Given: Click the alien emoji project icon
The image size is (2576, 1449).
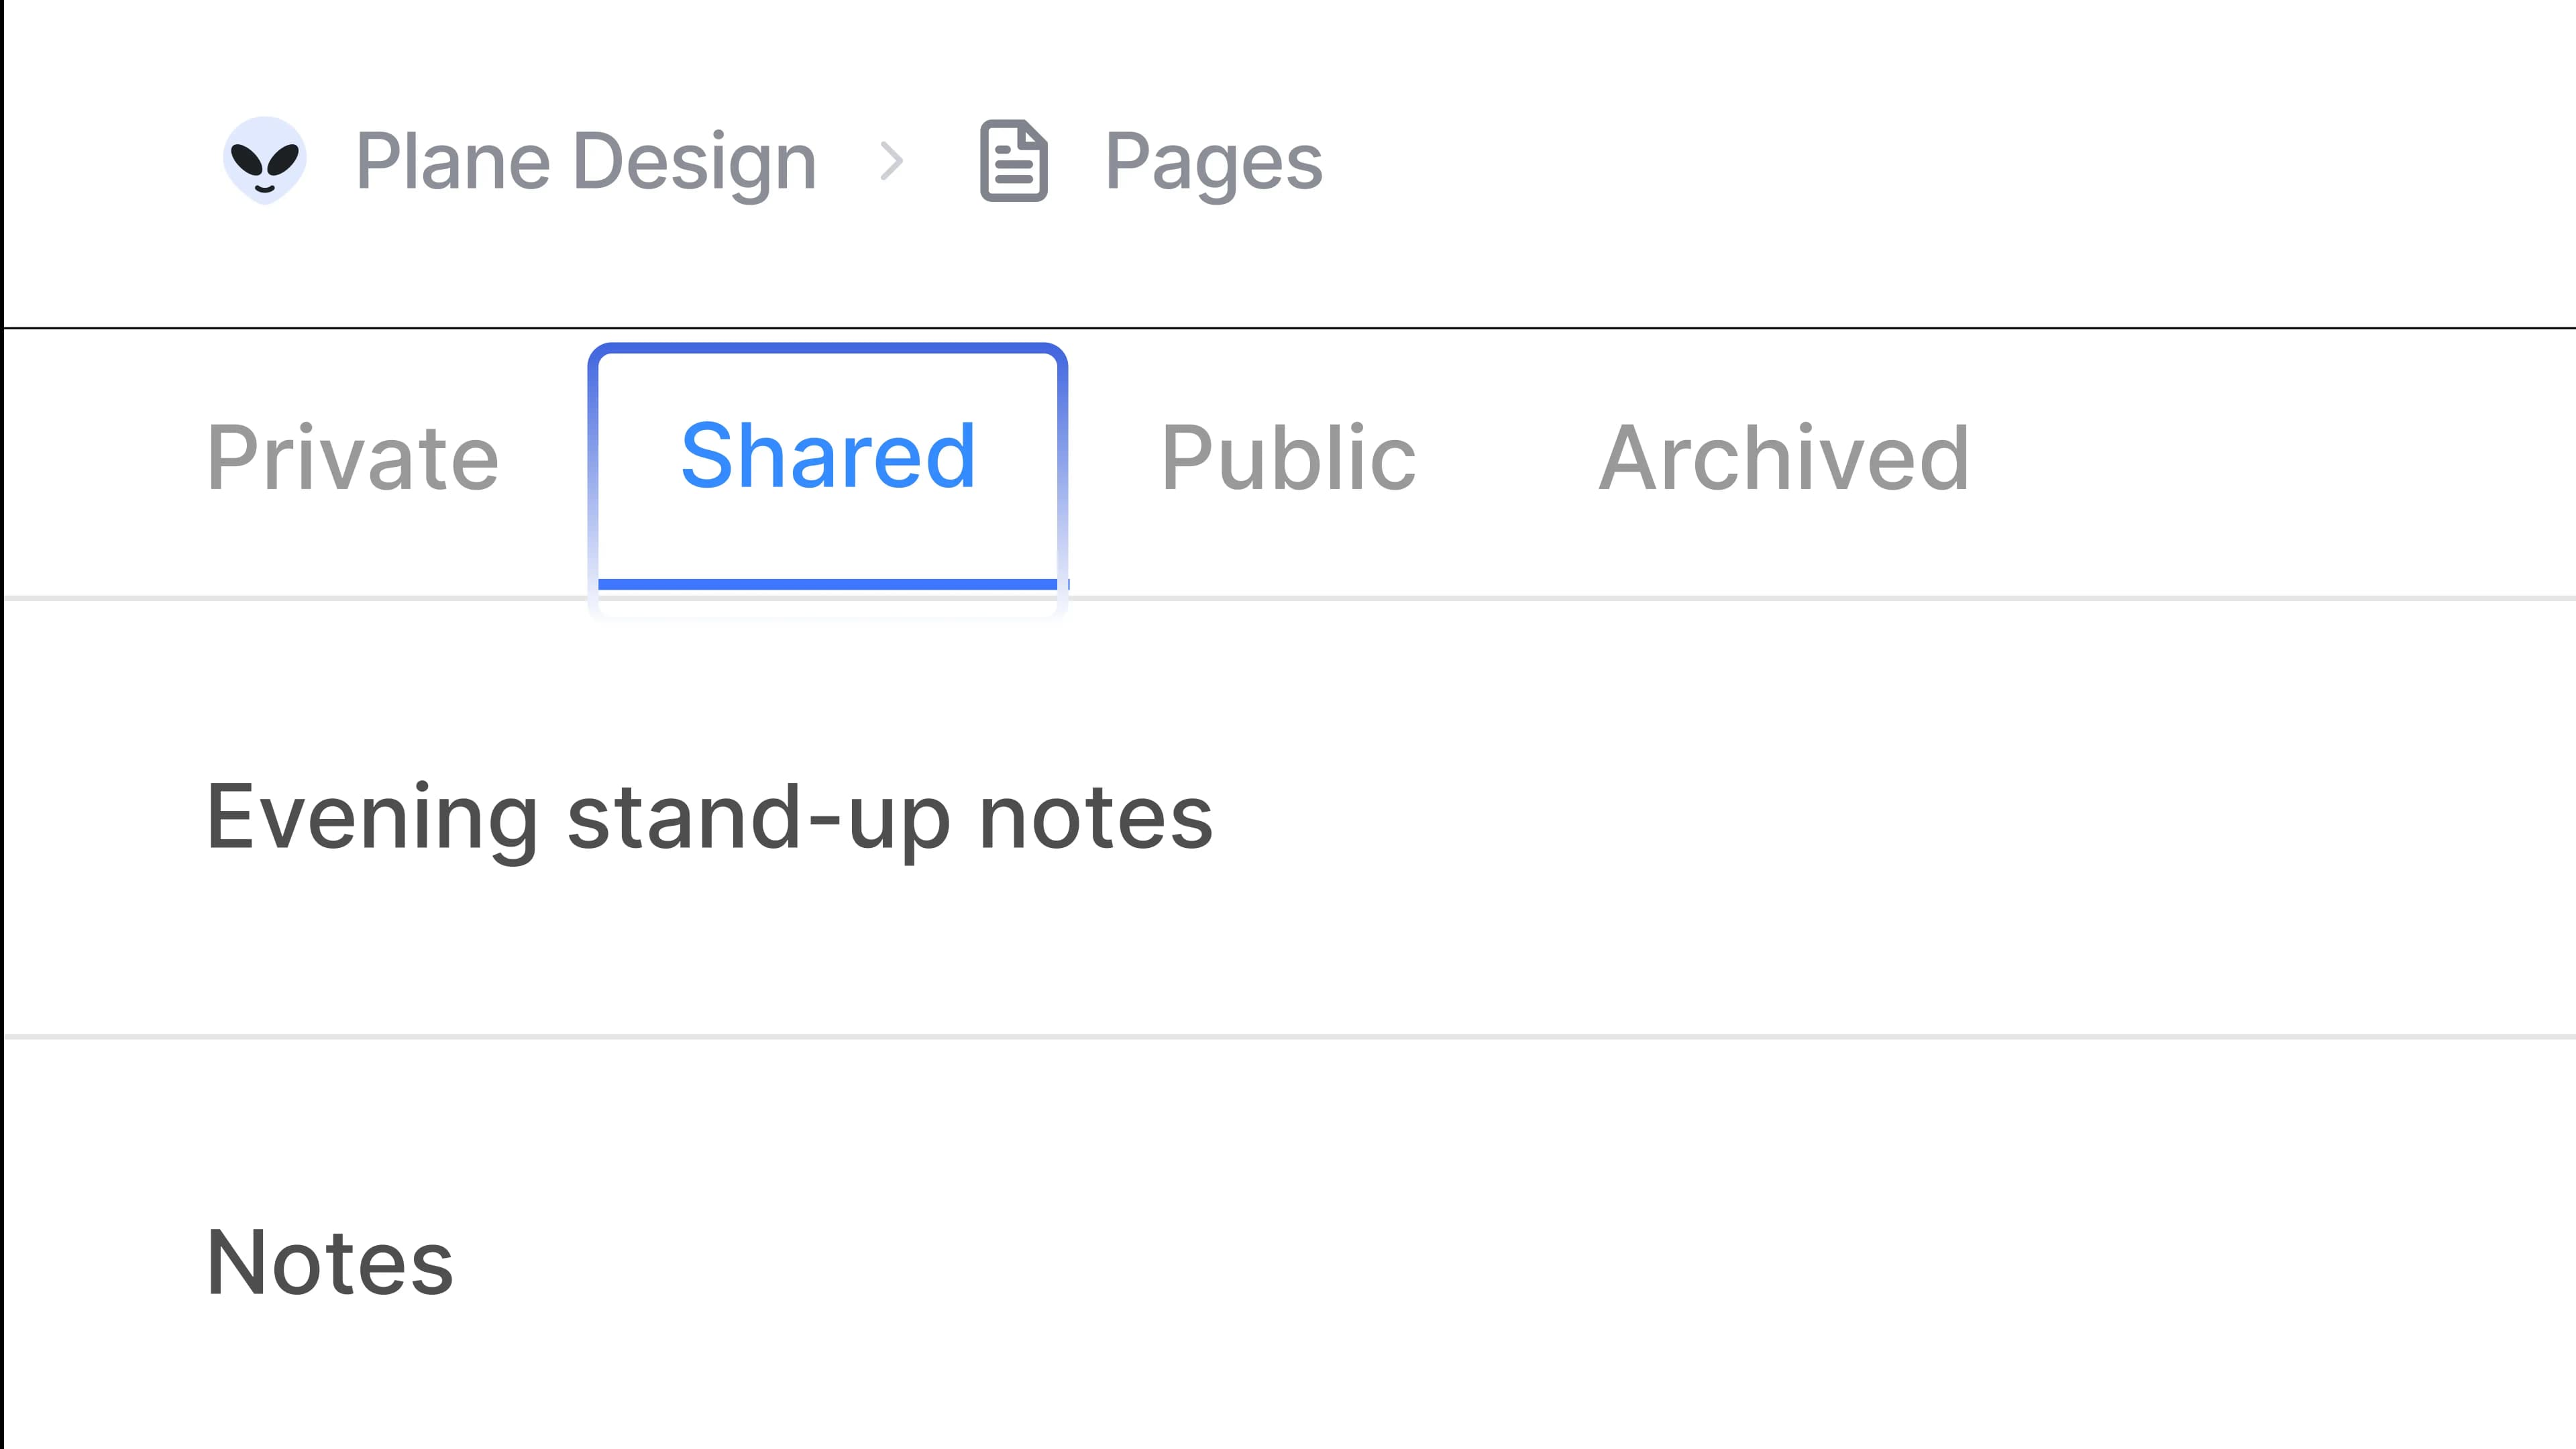Looking at the screenshot, I should 264,161.
